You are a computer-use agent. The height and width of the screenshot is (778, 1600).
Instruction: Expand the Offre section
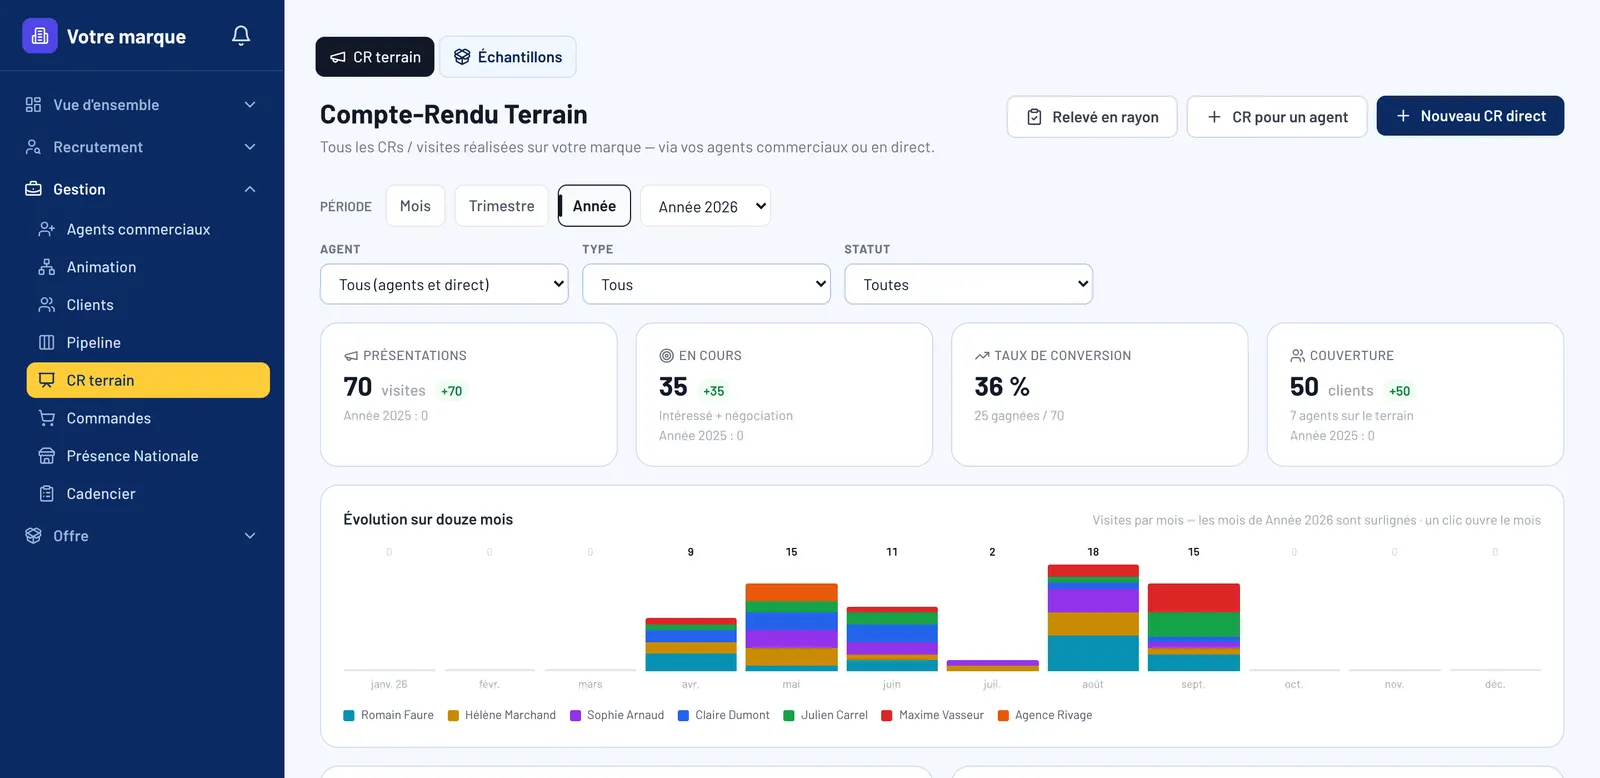pos(142,536)
